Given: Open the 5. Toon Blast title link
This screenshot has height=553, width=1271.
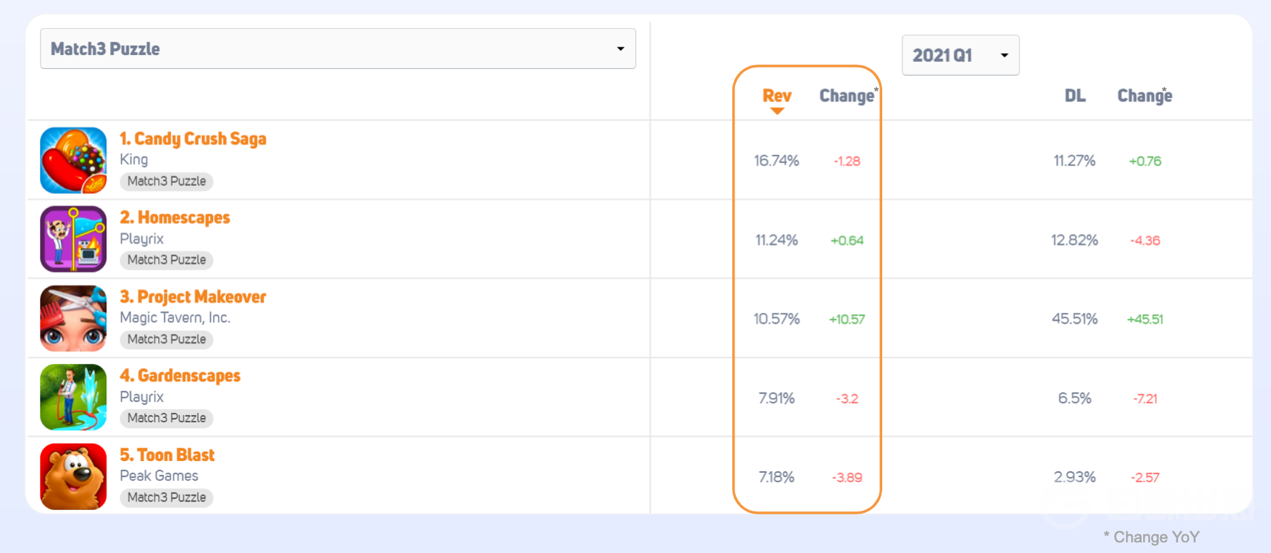Looking at the screenshot, I should 167,454.
